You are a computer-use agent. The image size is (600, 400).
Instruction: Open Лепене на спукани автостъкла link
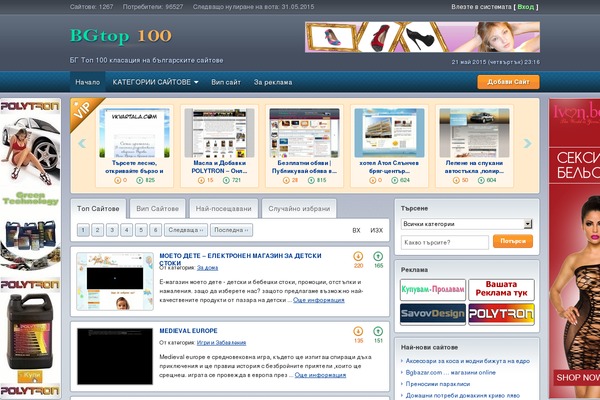point(474,167)
